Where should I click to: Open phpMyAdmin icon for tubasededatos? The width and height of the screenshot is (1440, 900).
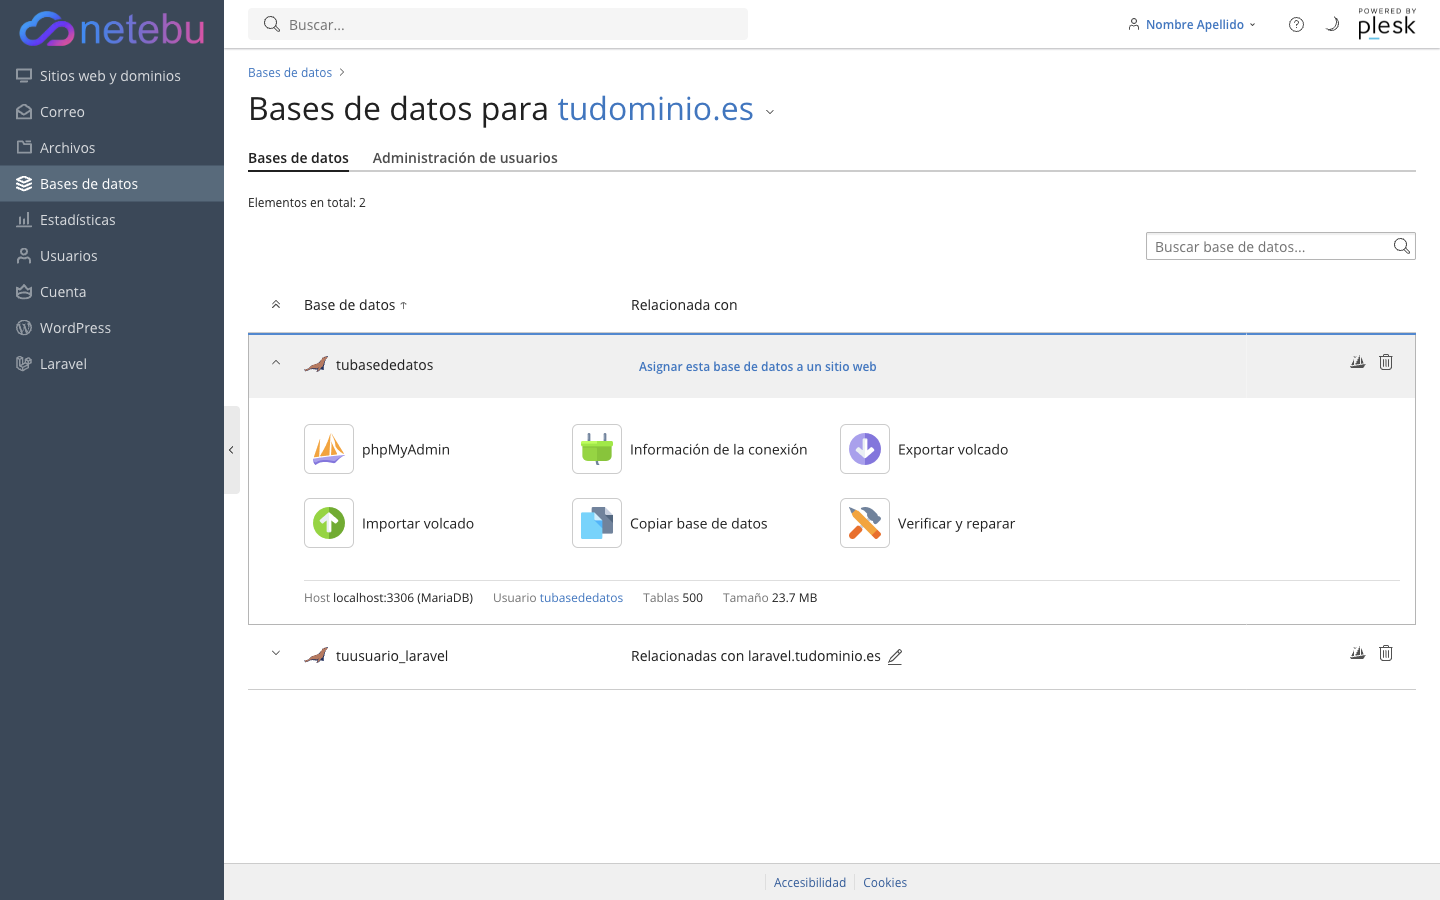329,449
